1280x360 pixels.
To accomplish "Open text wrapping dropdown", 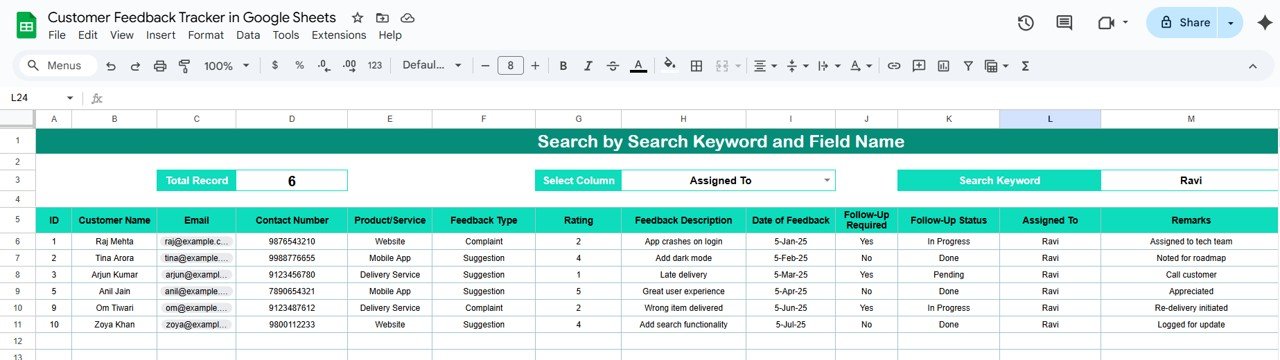I will coord(829,66).
